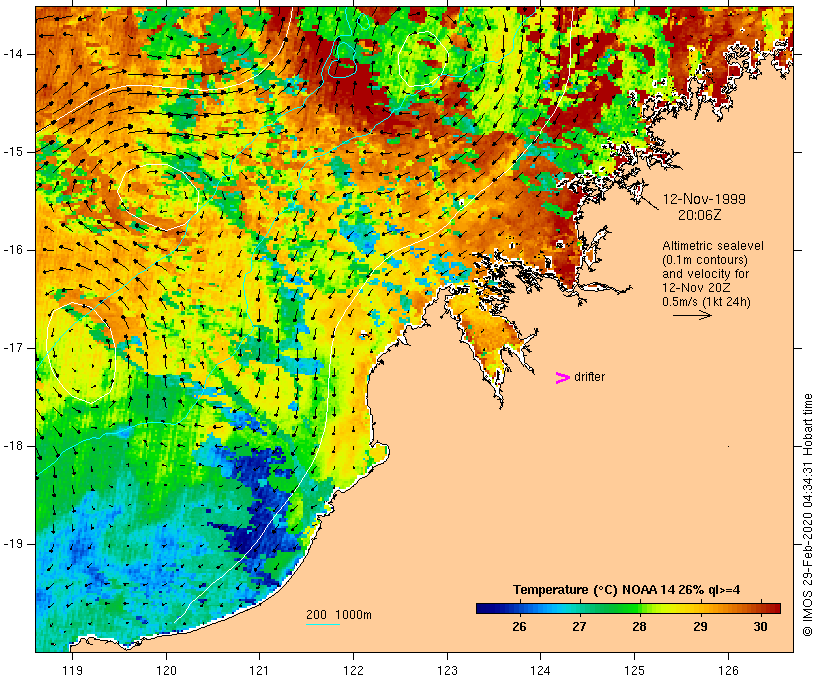Click the cyan bathymetry legend line

click(x=323, y=624)
